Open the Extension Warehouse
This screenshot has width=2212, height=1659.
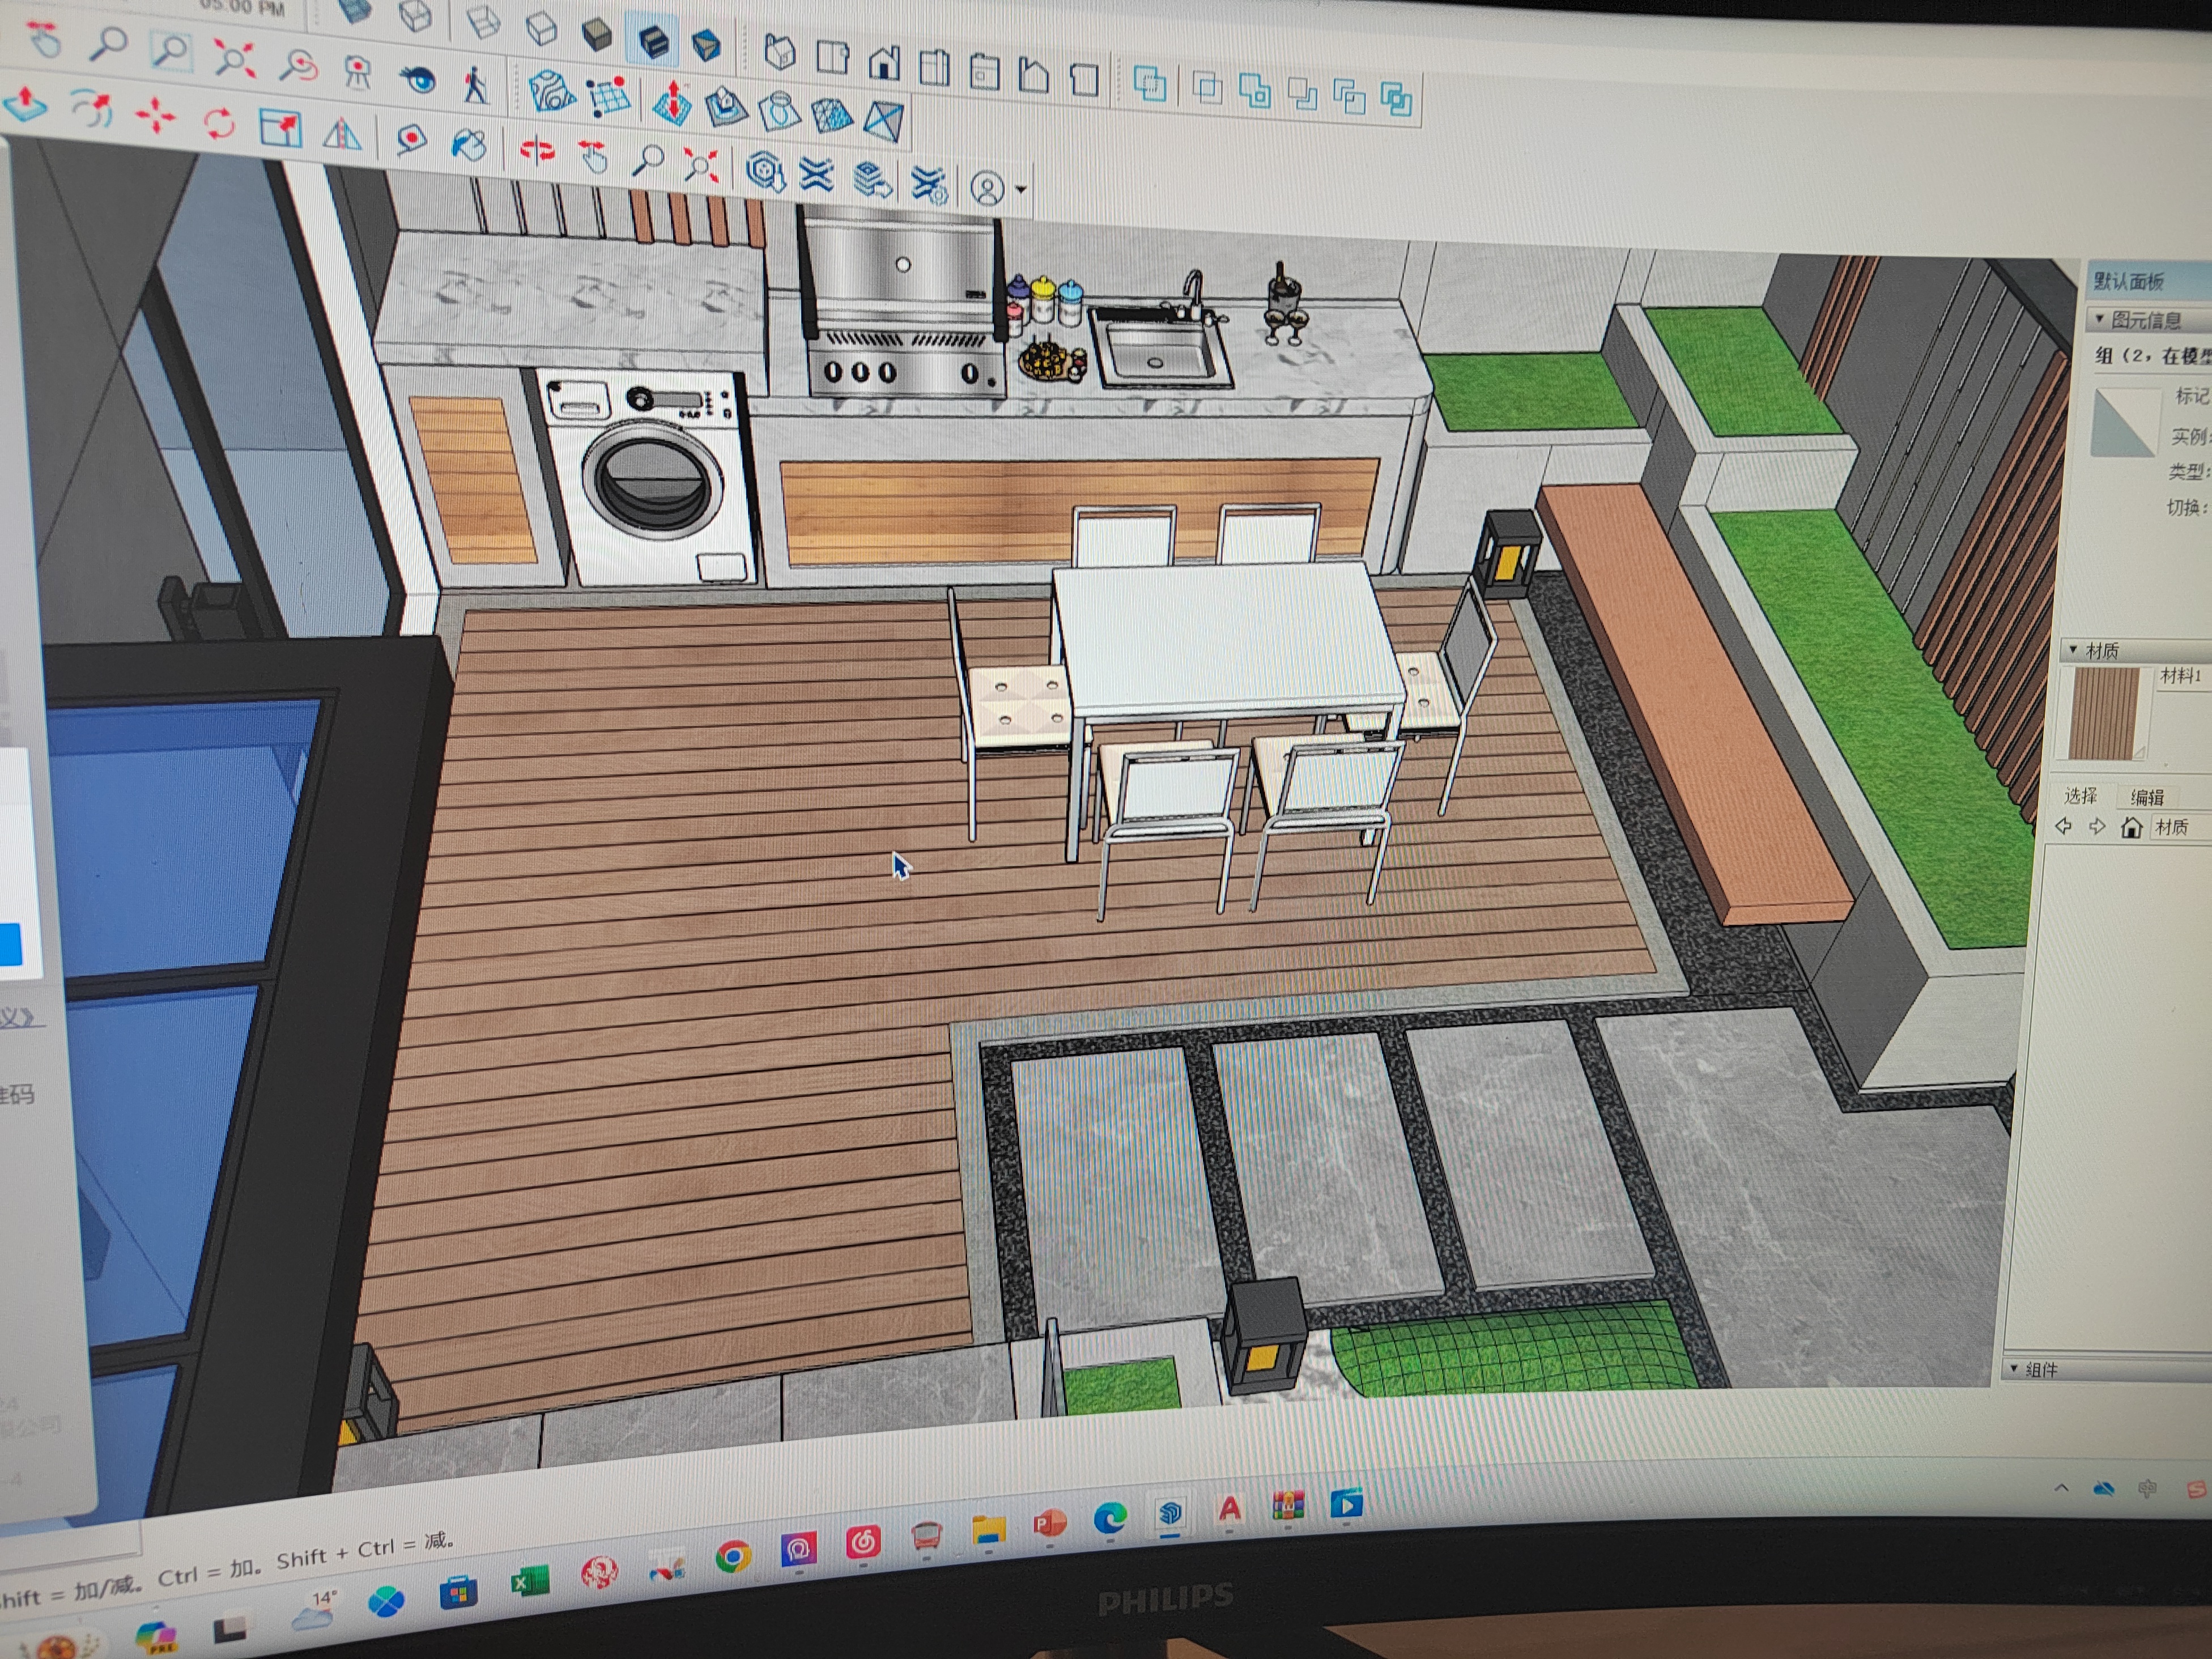point(817,176)
